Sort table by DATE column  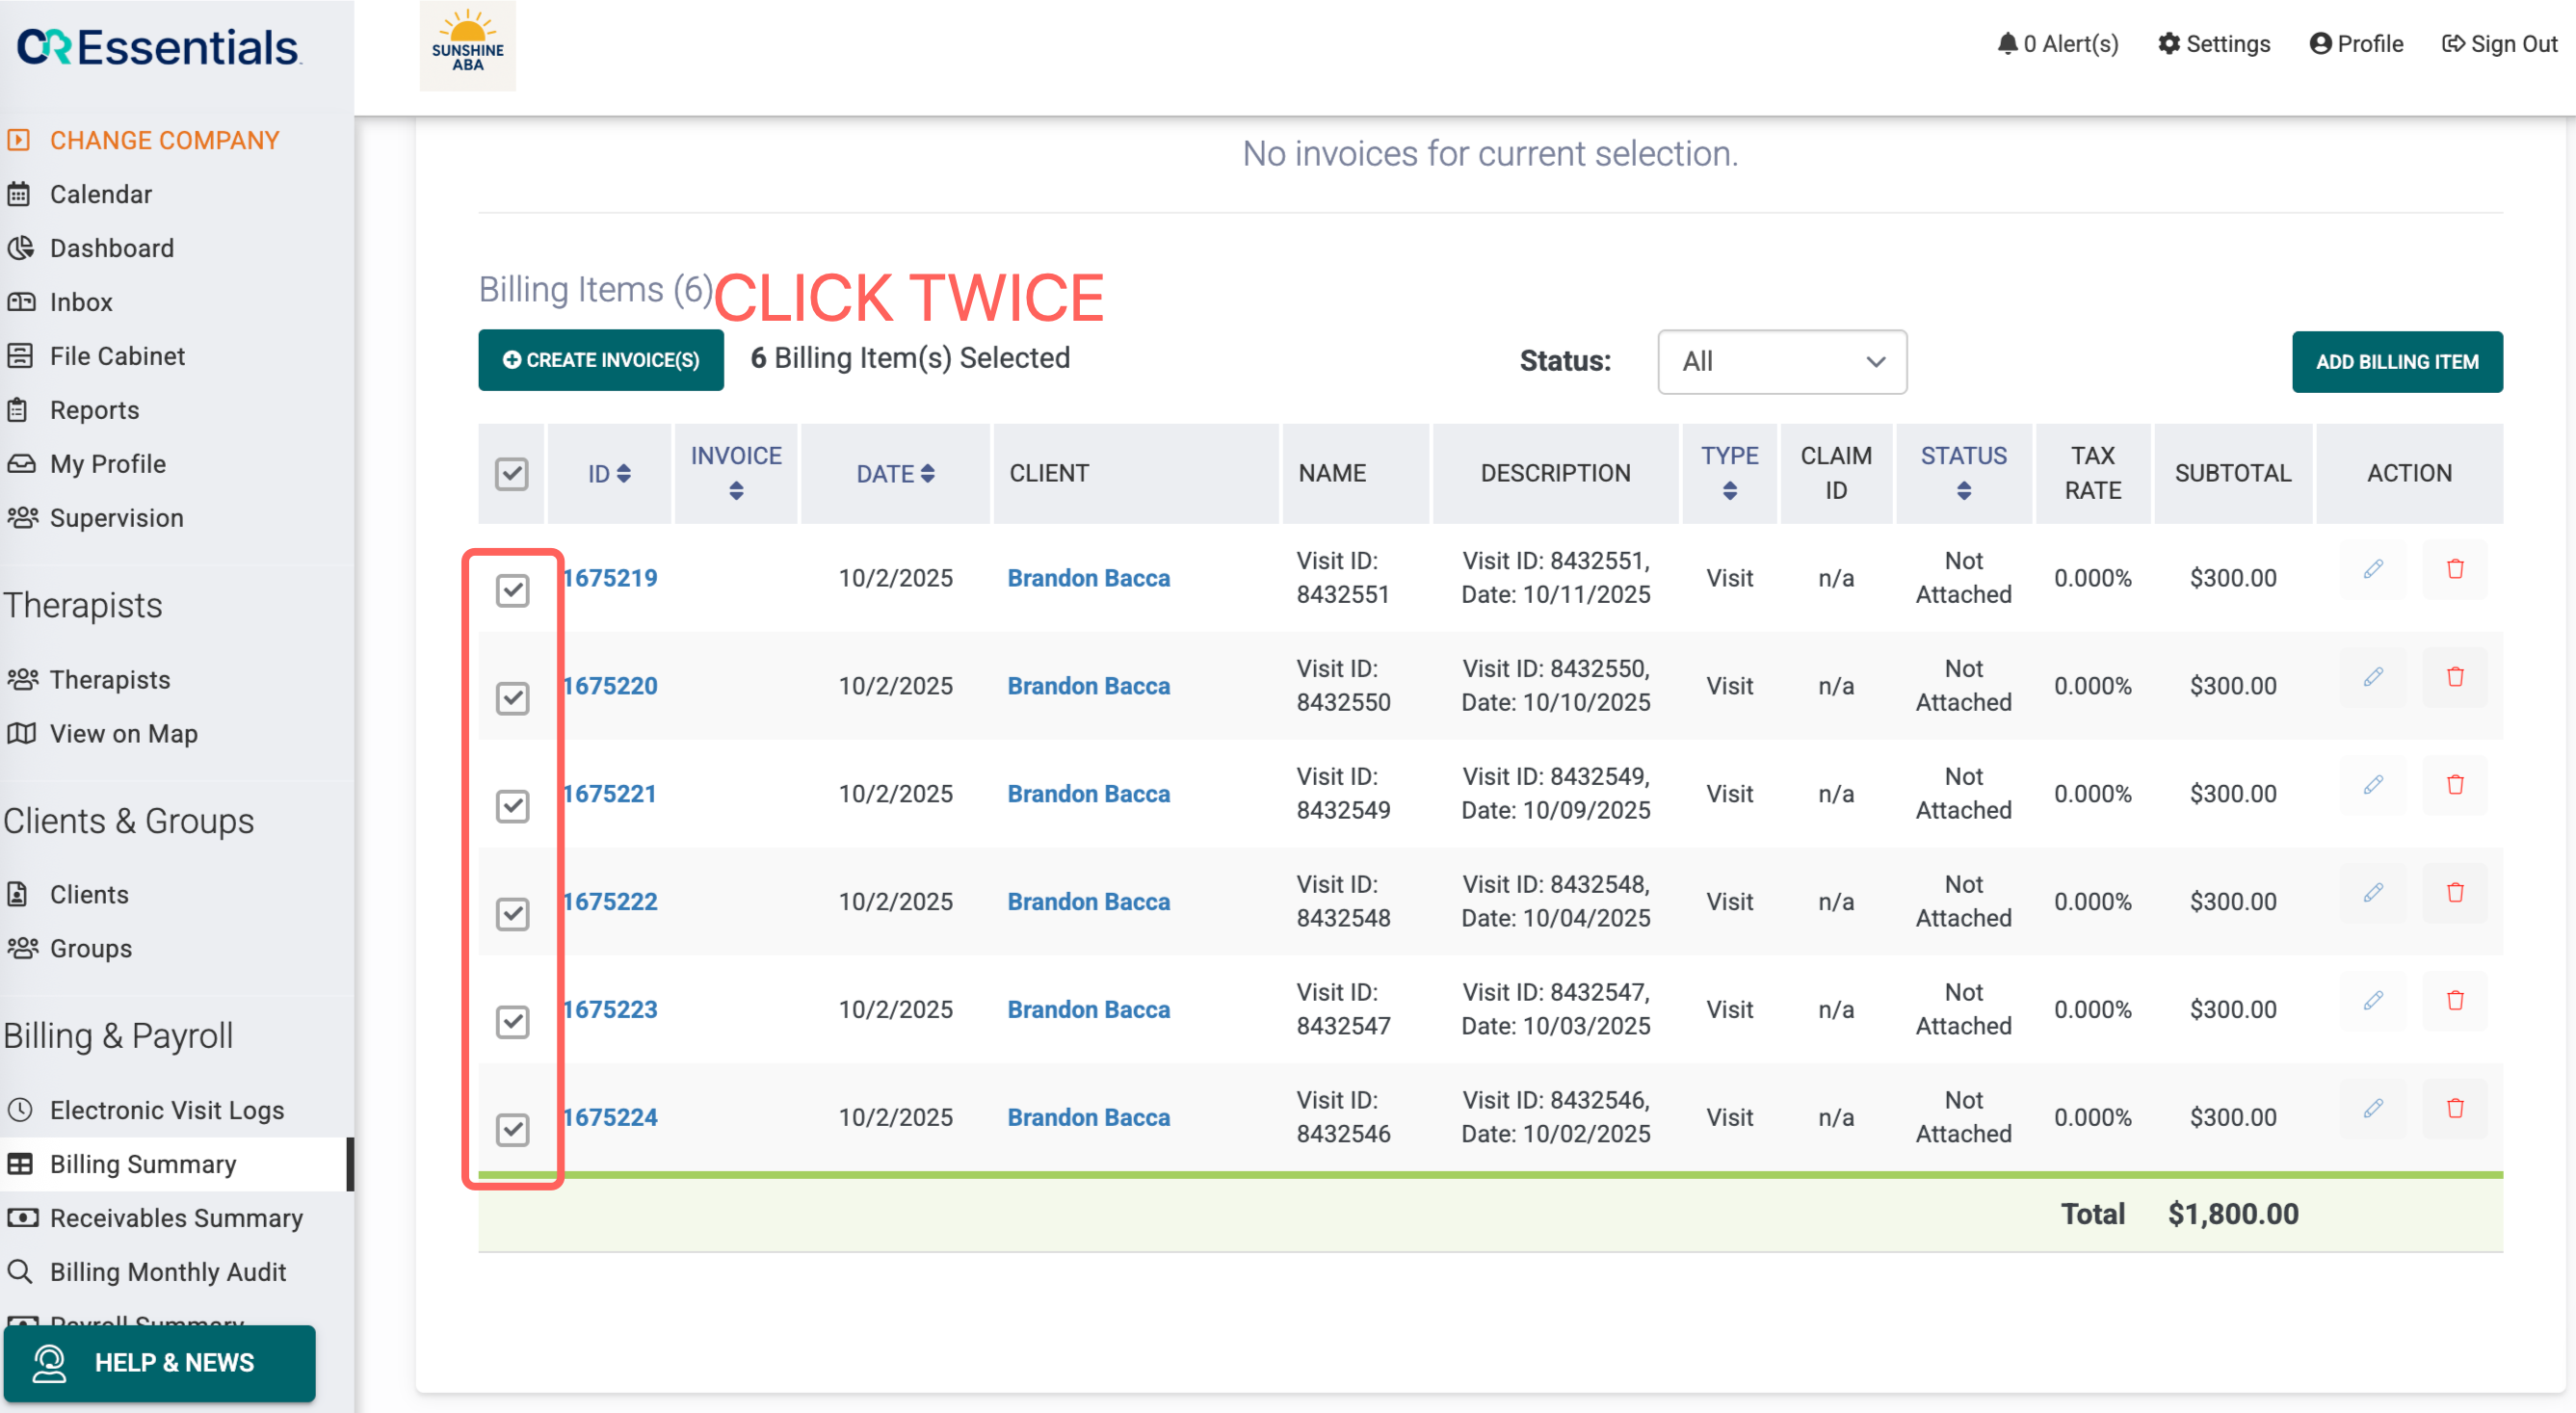click(926, 474)
